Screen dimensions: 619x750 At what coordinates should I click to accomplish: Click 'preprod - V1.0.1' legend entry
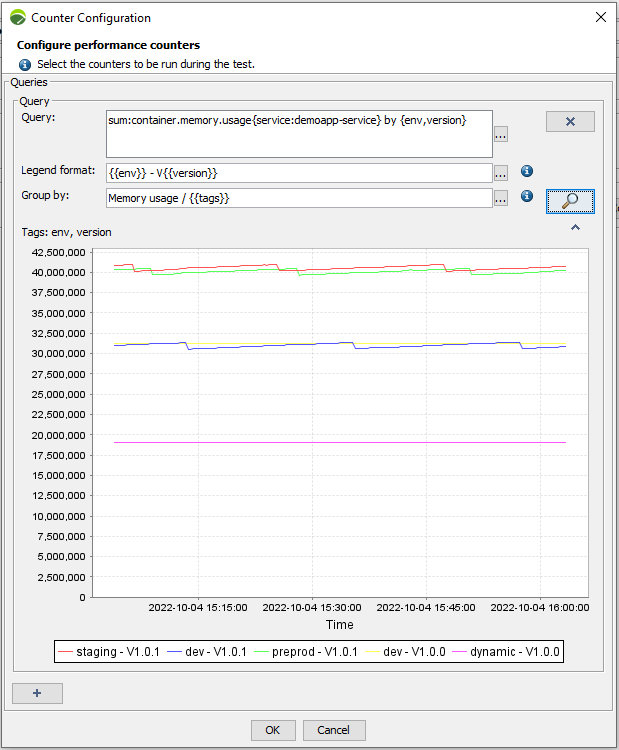[311, 652]
